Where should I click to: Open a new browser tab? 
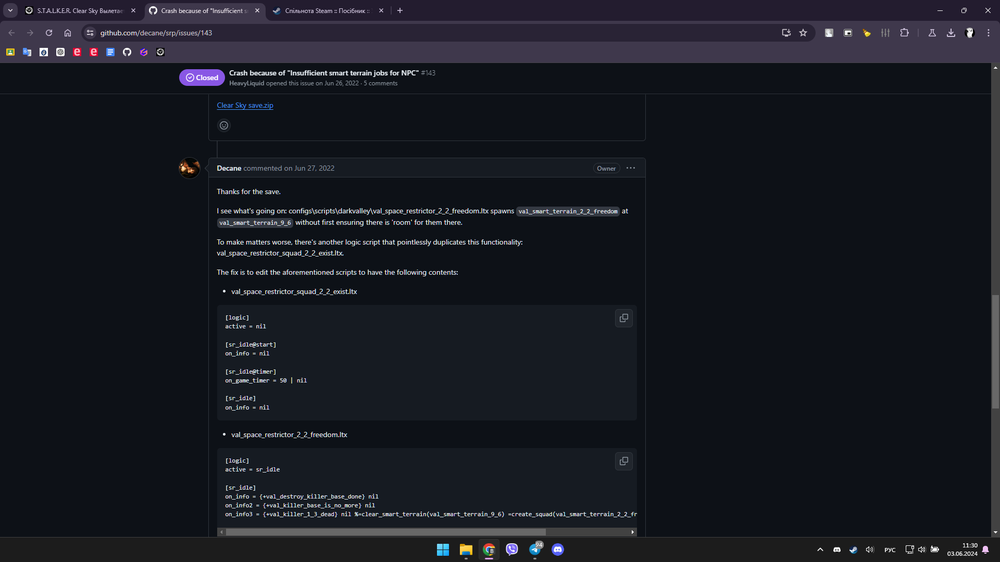400,11
